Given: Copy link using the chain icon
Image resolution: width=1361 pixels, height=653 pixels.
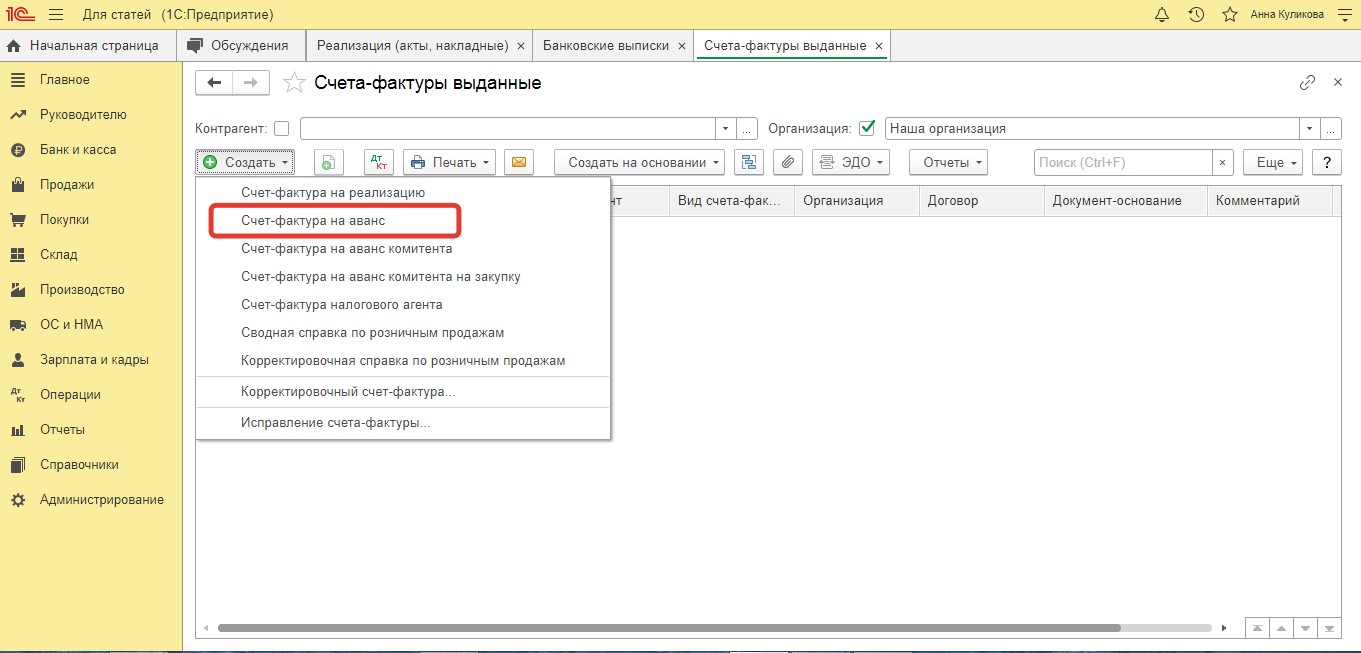Looking at the screenshot, I should [x=1307, y=83].
